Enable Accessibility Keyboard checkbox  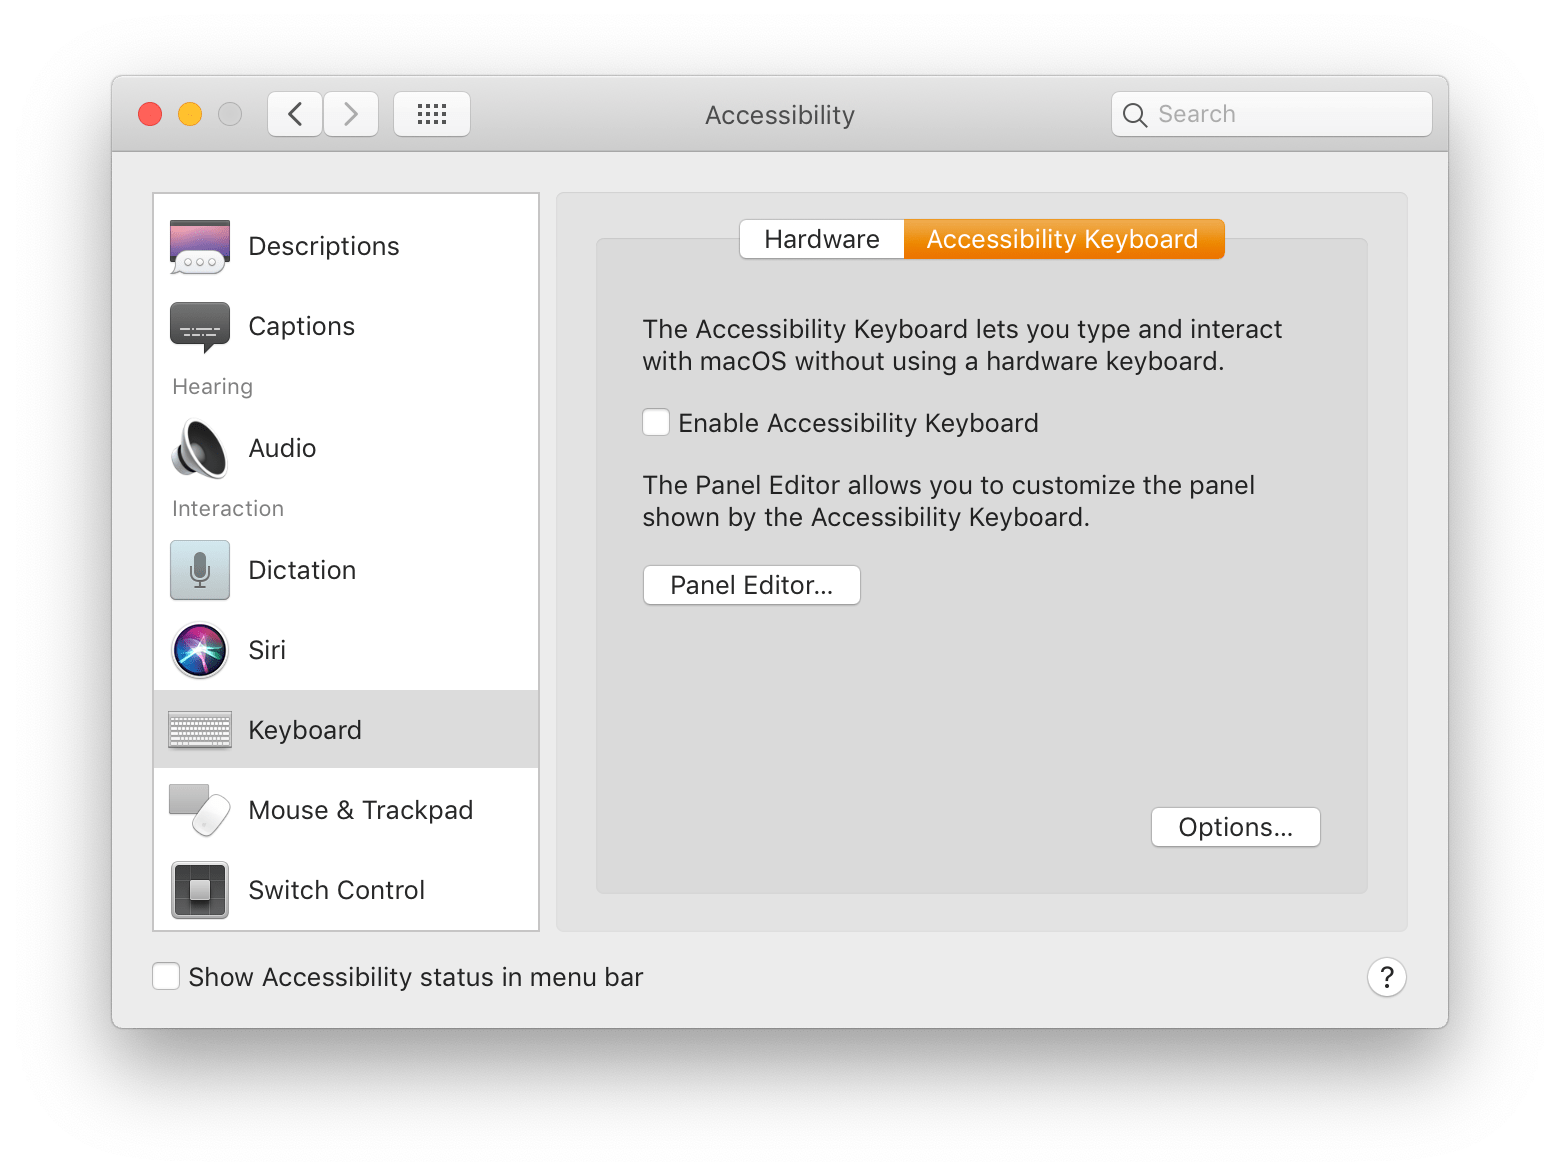coord(656,422)
